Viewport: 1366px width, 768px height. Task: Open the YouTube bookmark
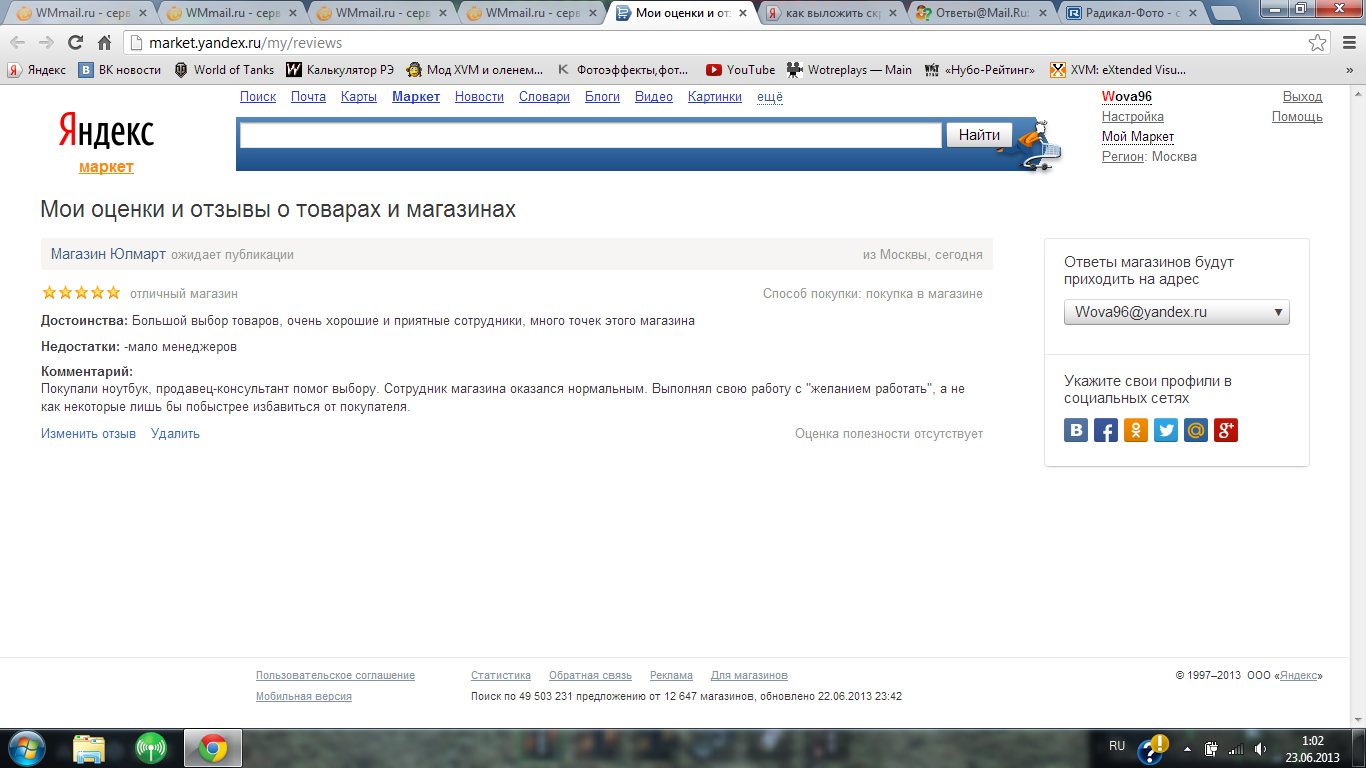tap(740, 70)
